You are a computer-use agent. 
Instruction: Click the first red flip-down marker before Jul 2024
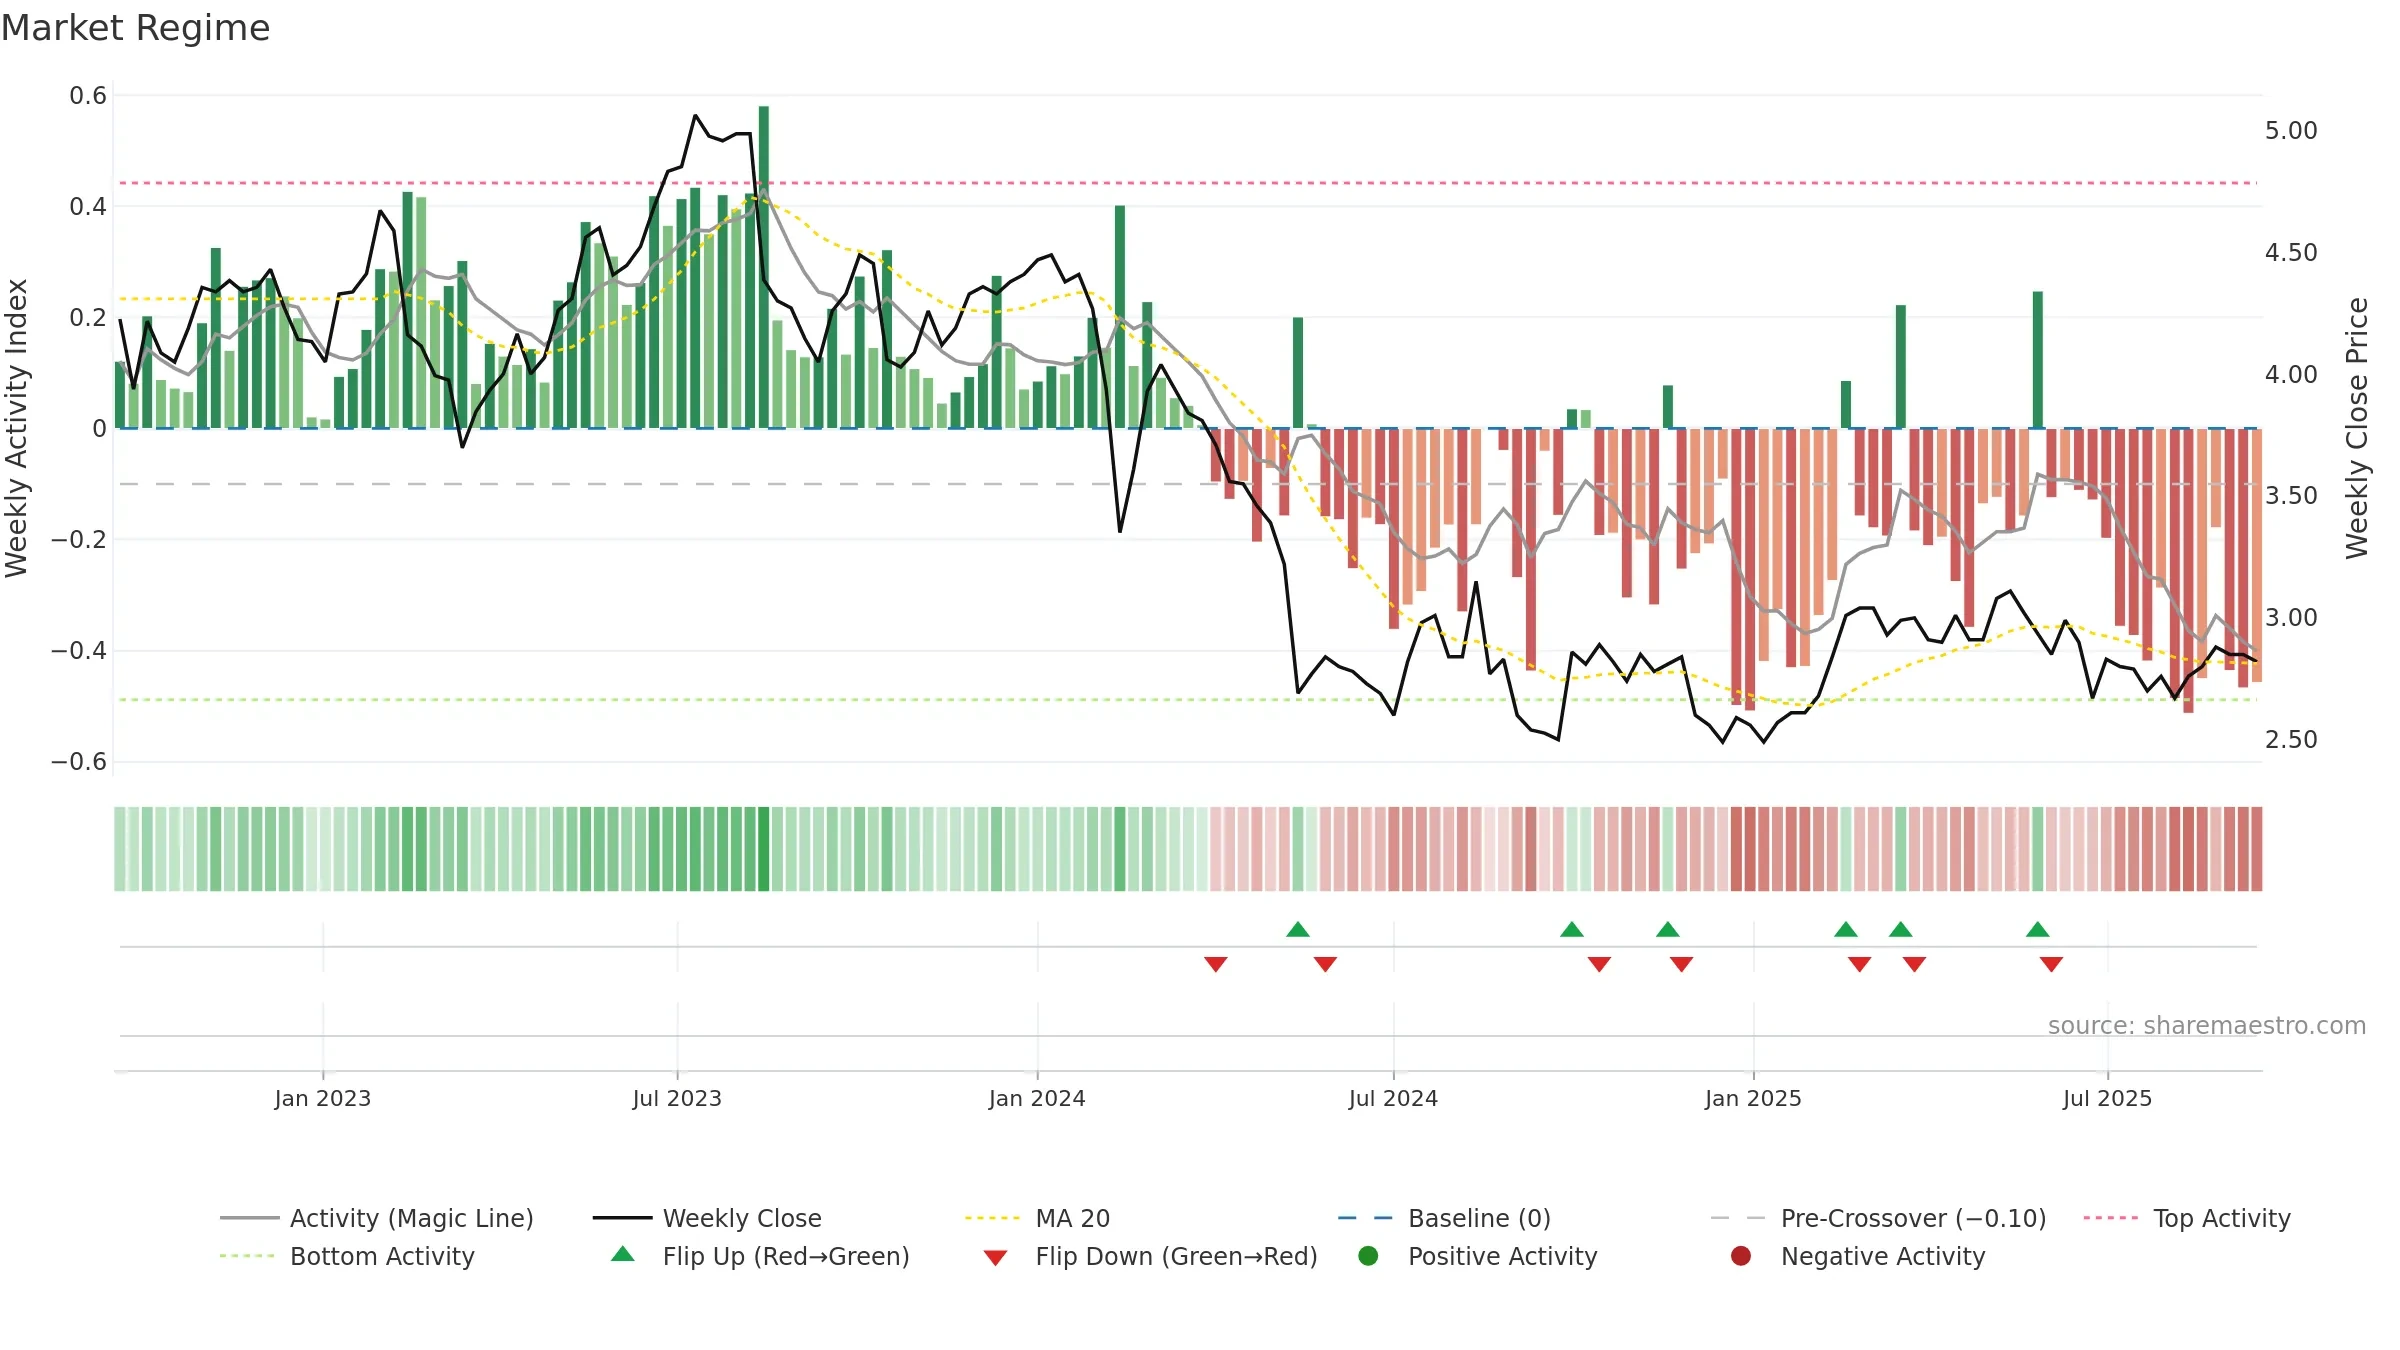1216,964
